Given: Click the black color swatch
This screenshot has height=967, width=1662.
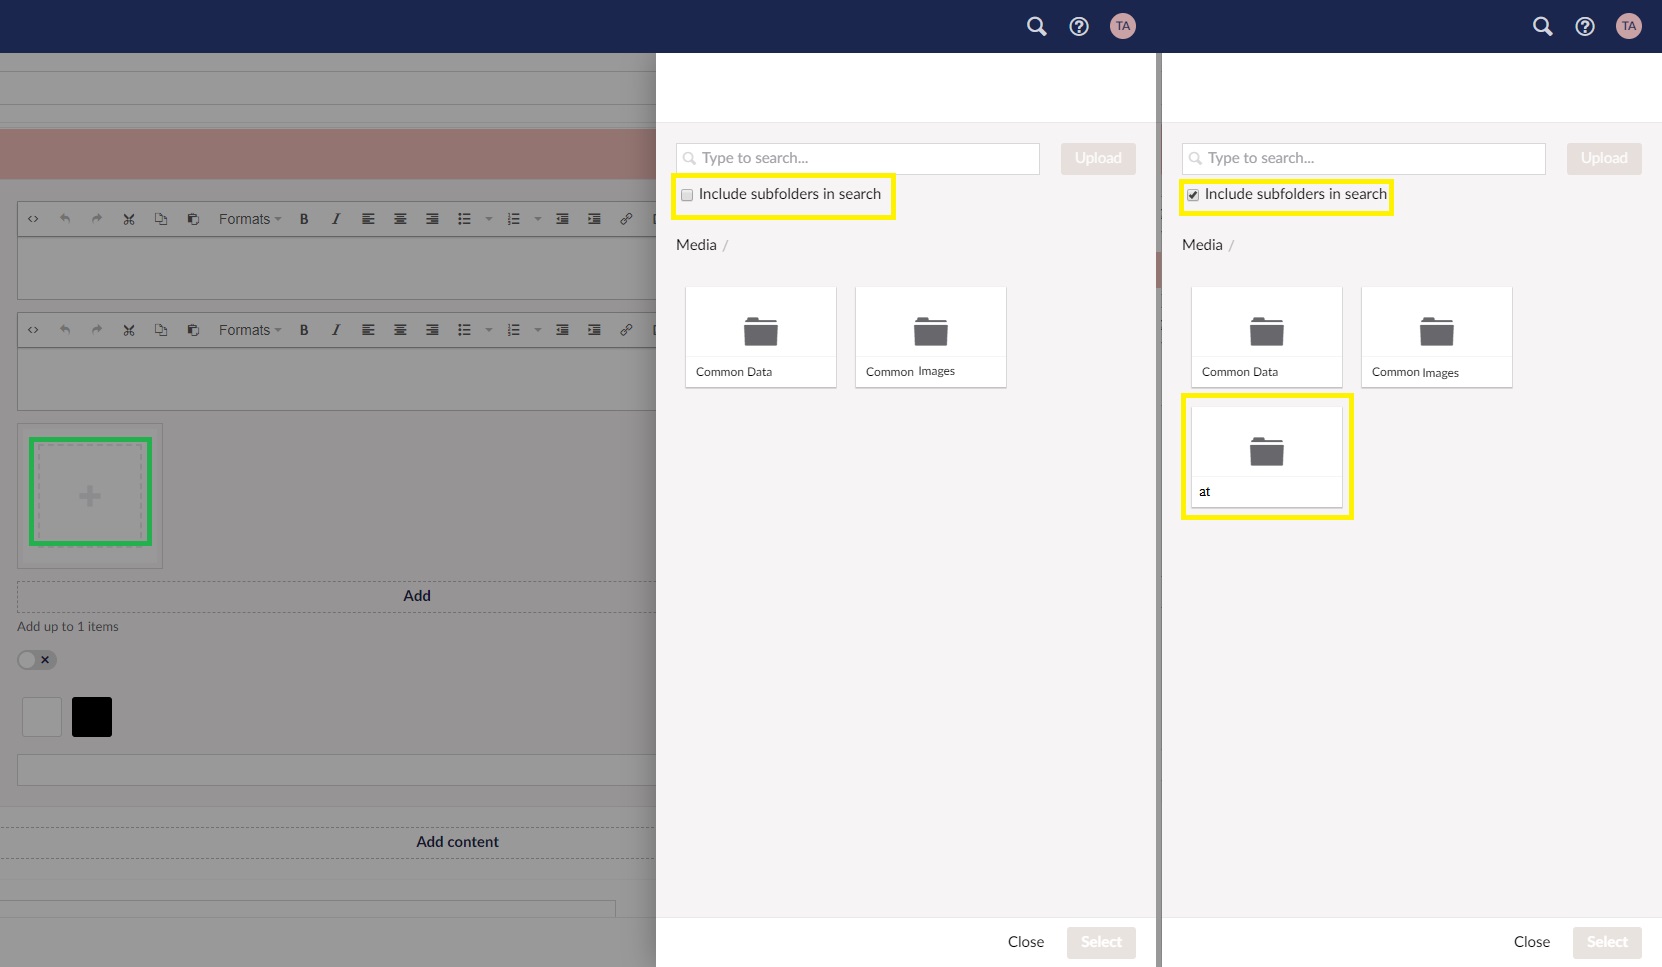Looking at the screenshot, I should point(91,716).
